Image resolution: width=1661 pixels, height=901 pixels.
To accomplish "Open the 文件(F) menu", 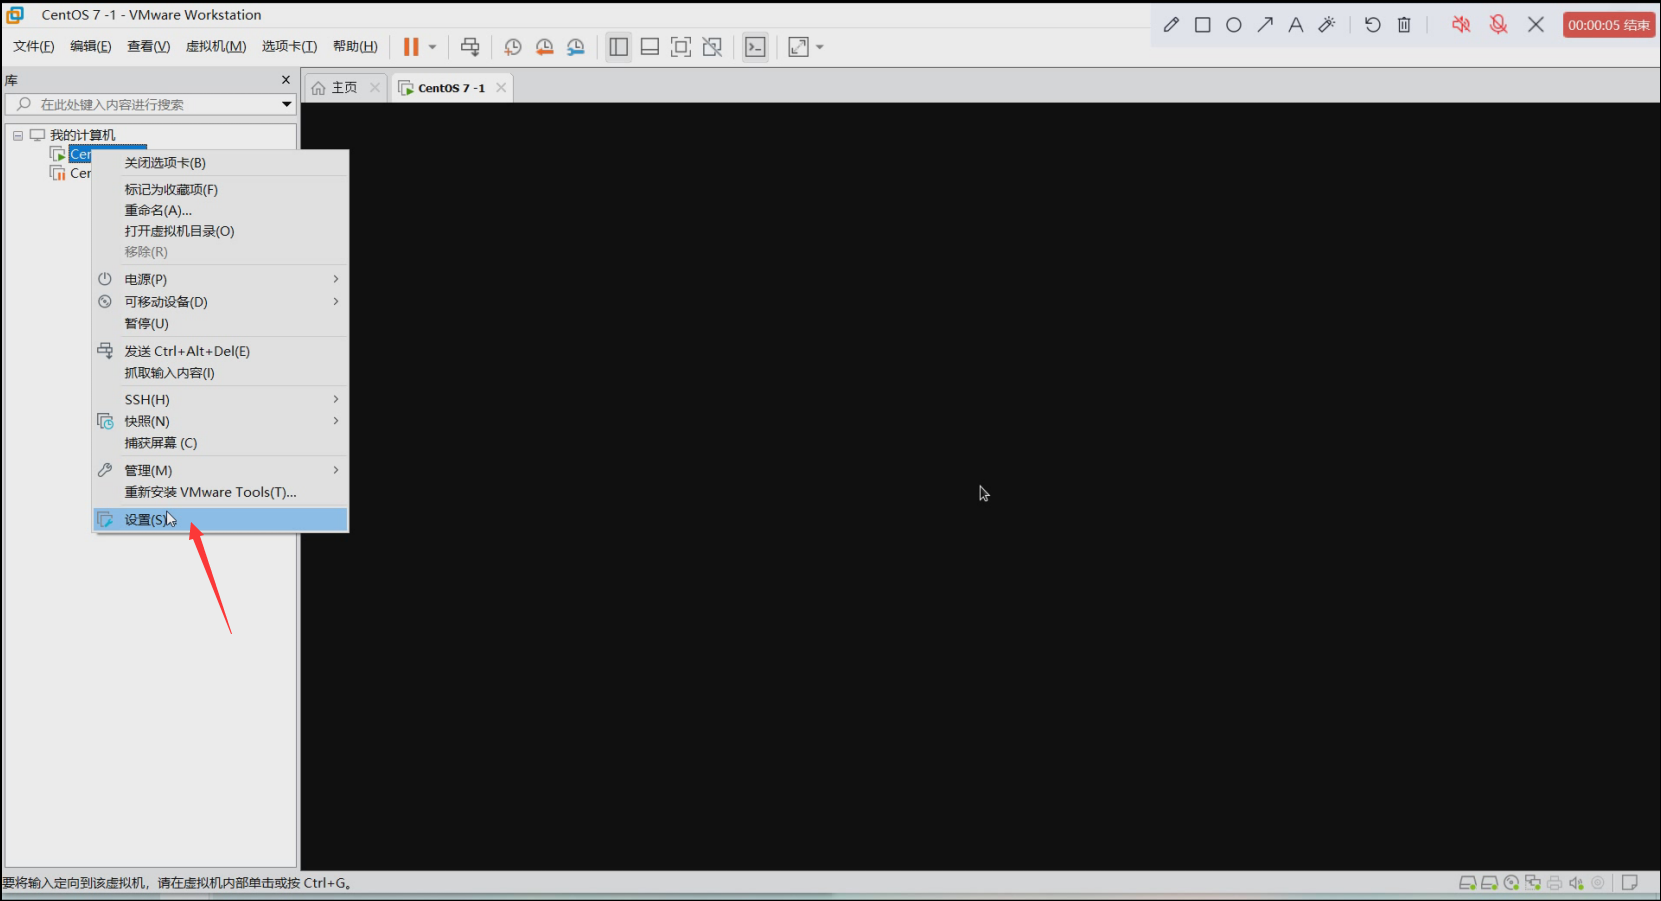I will coord(33,47).
